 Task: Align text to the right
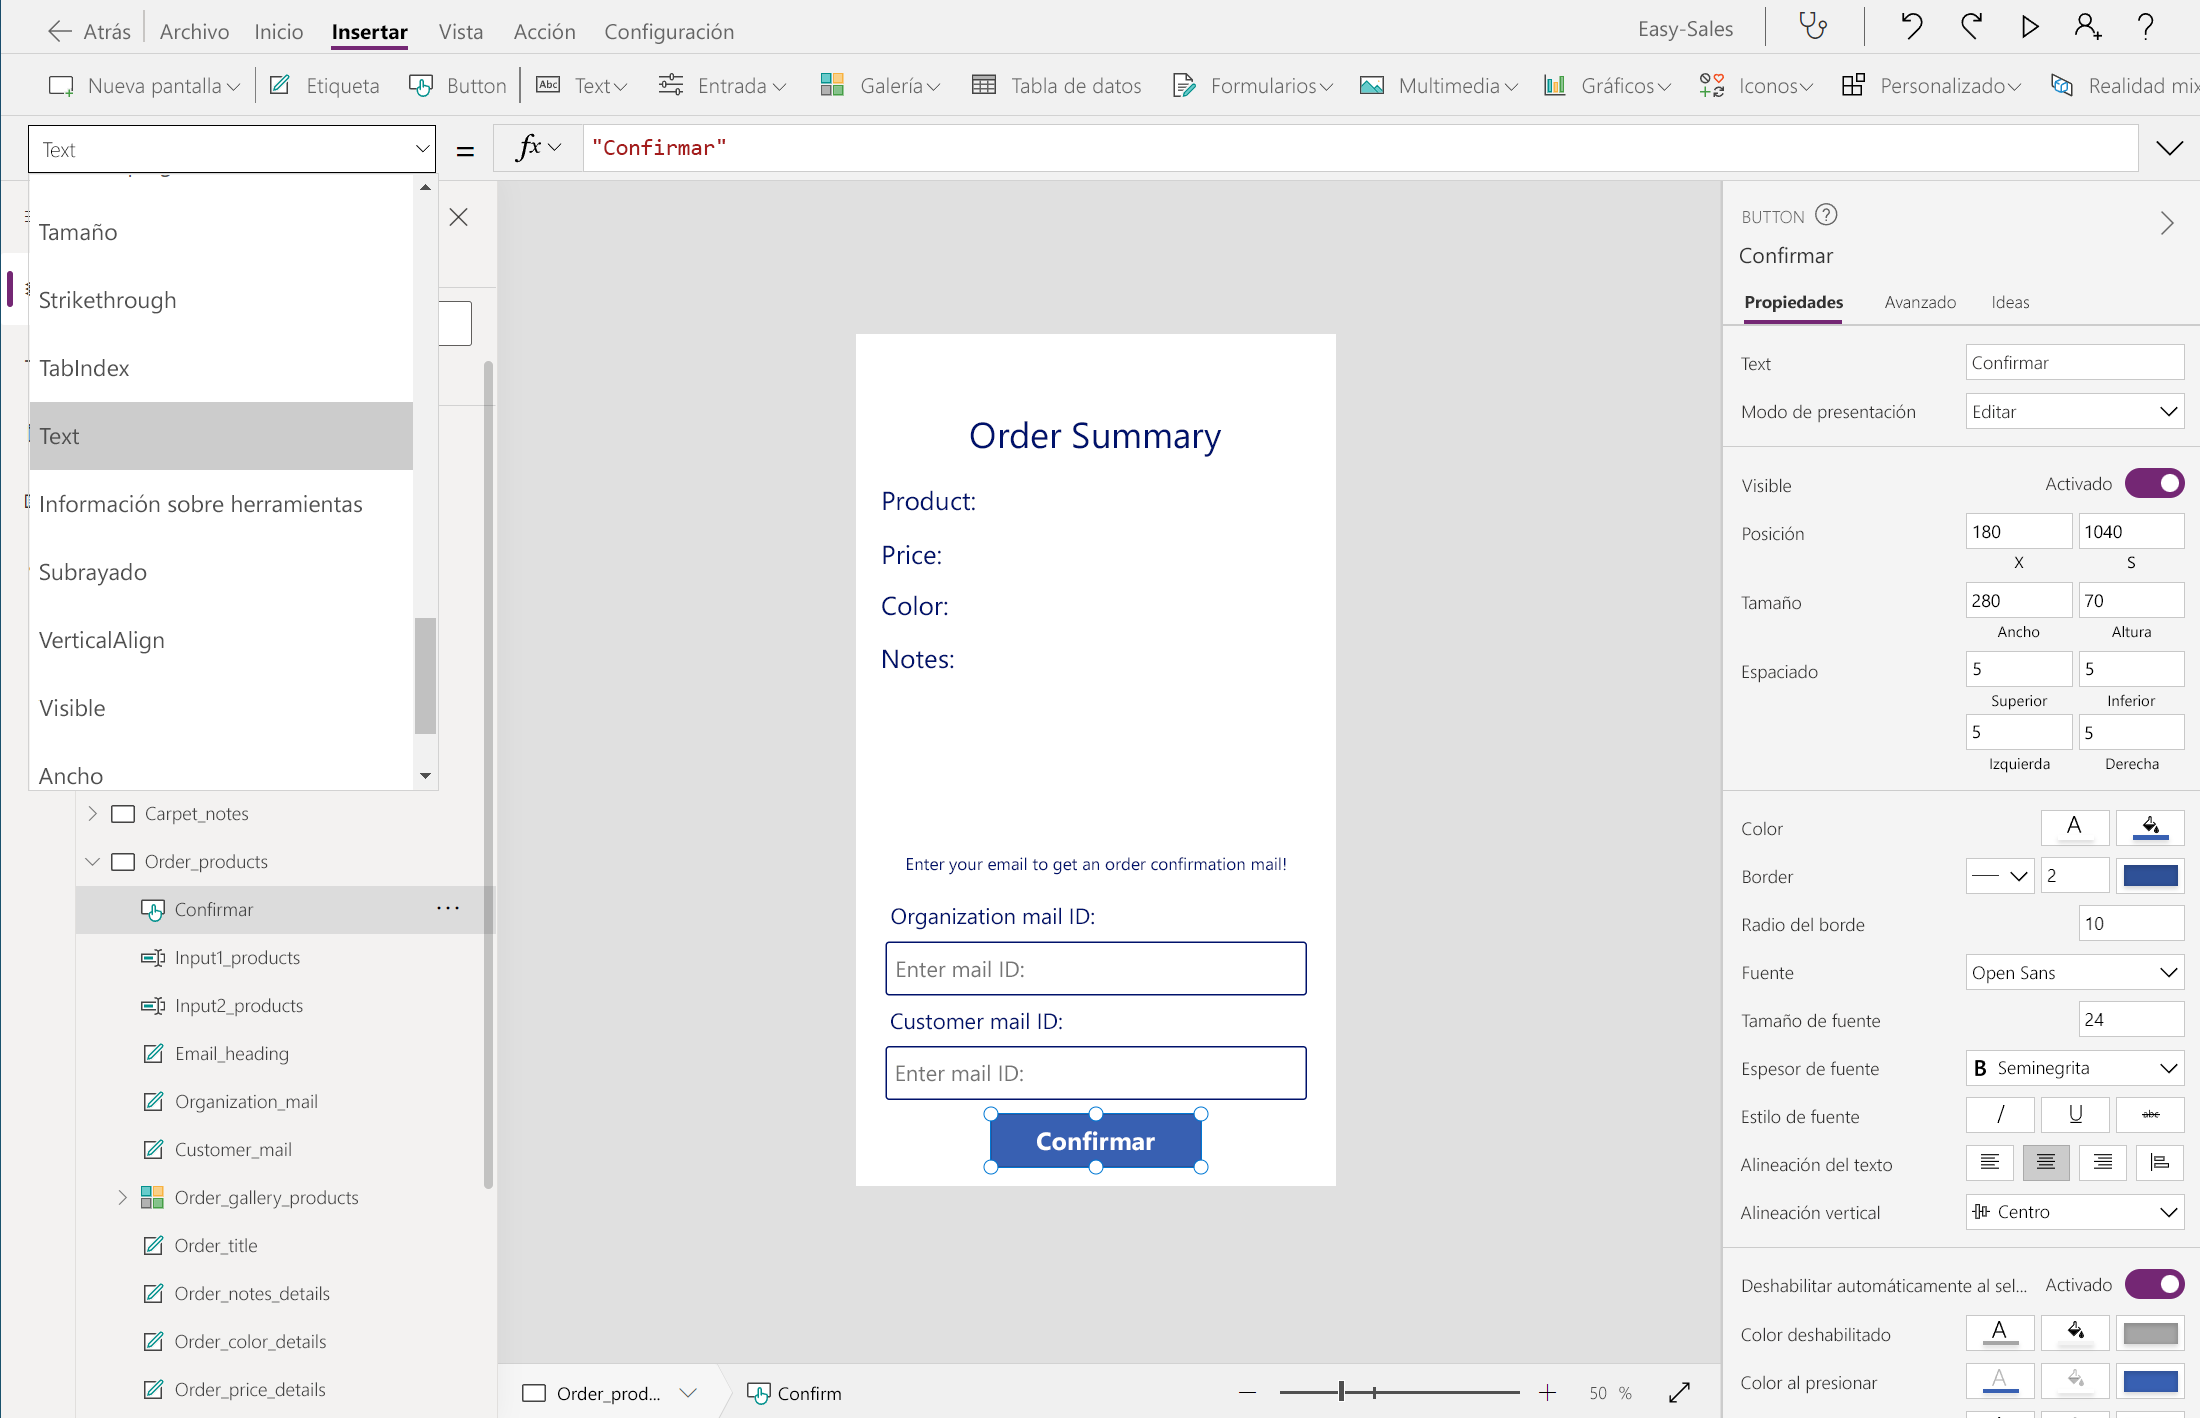click(x=2103, y=1162)
